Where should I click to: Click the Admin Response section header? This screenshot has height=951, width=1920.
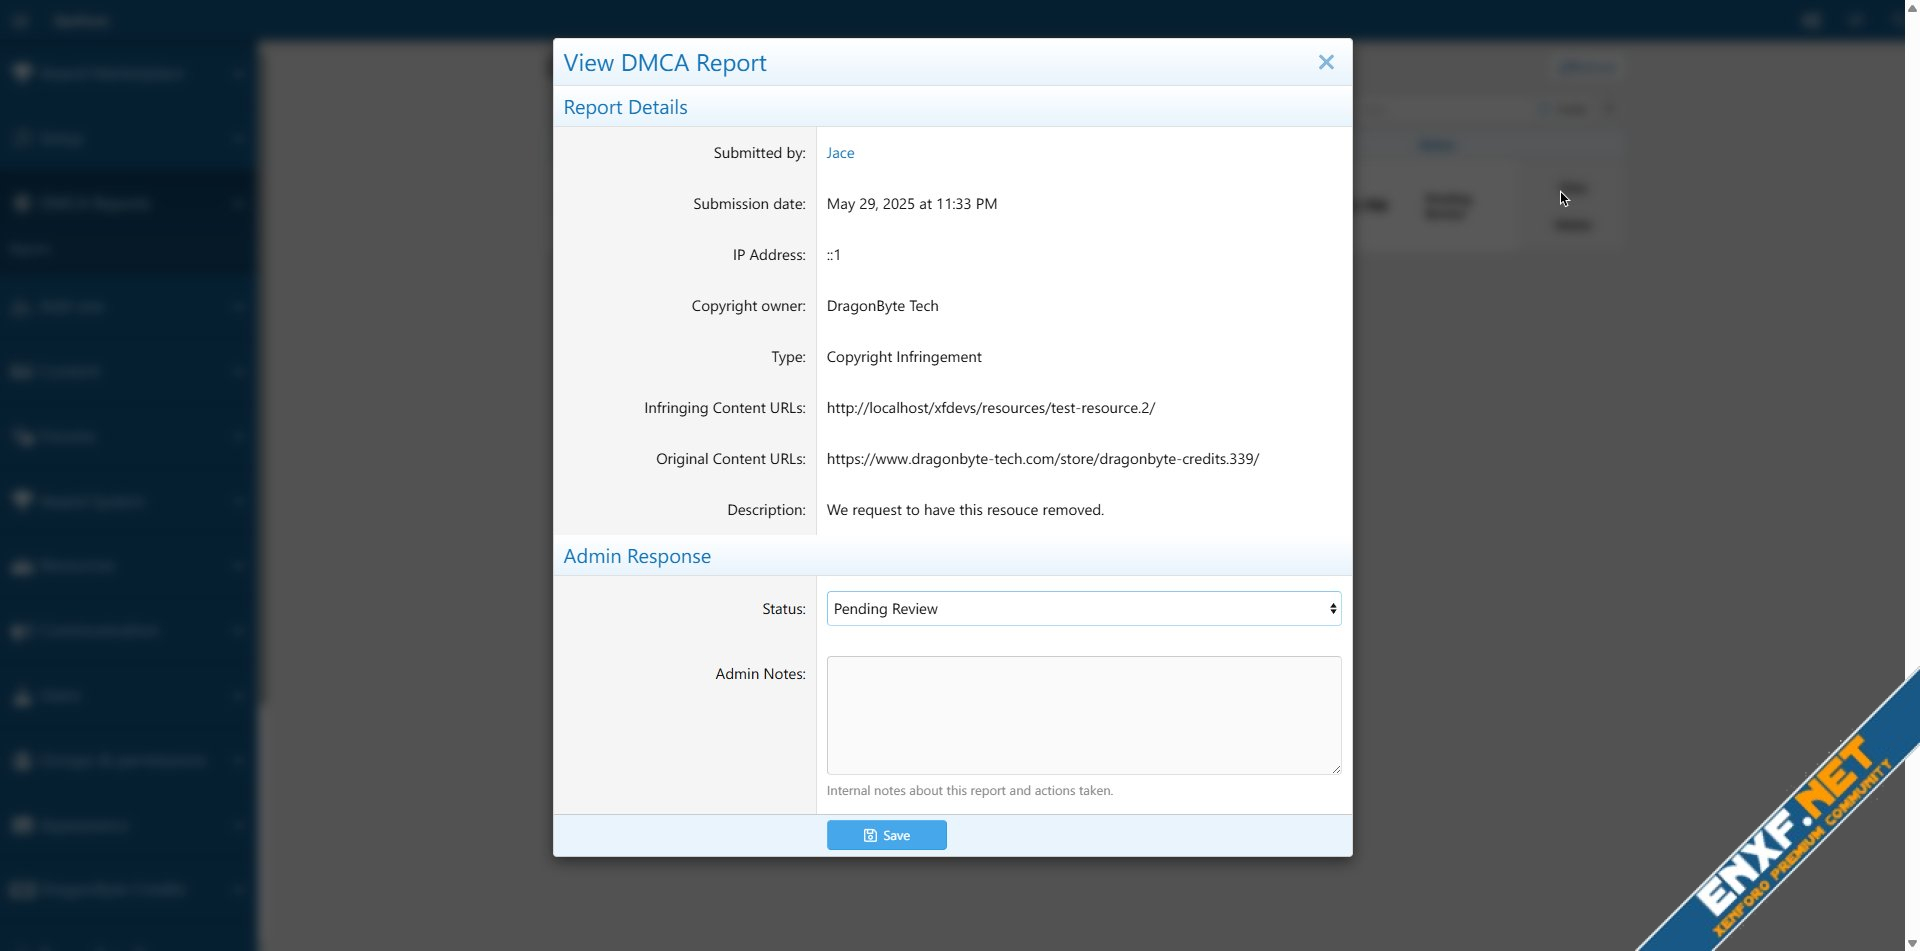(x=637, y=556)
